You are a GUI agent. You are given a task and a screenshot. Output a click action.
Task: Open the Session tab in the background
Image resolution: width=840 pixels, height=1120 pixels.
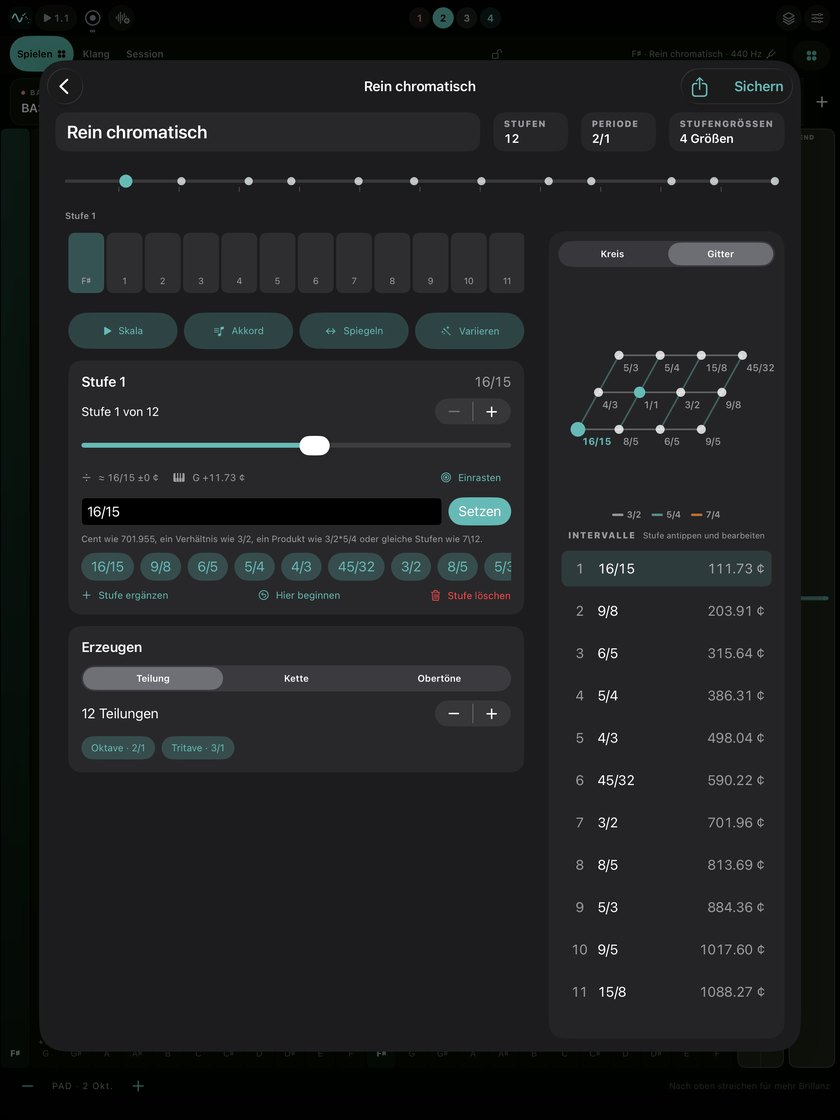tap(144, 54)
